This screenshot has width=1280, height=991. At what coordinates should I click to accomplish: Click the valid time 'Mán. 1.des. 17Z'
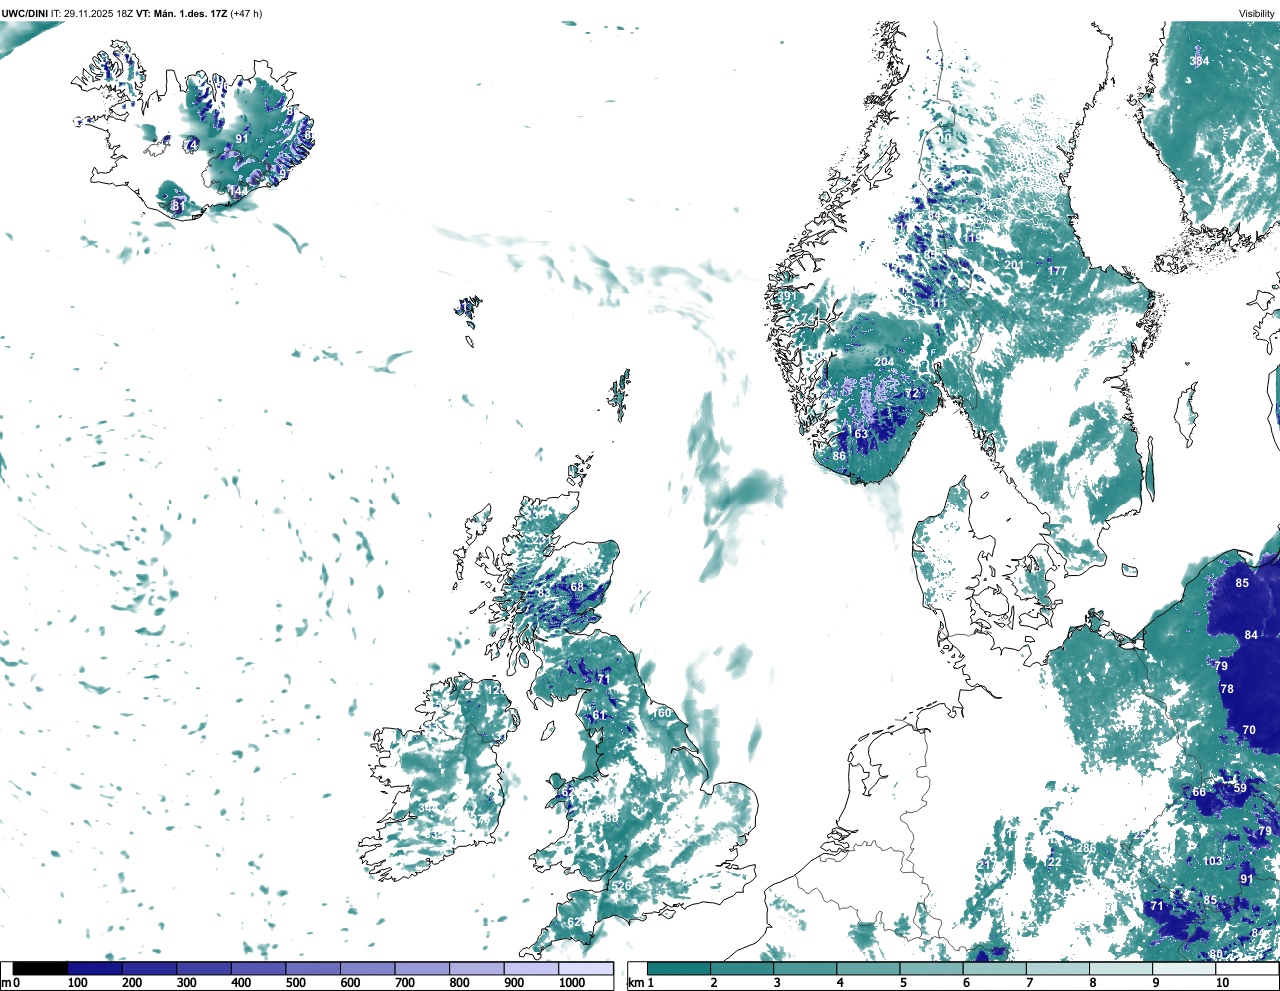coord(191,13)
